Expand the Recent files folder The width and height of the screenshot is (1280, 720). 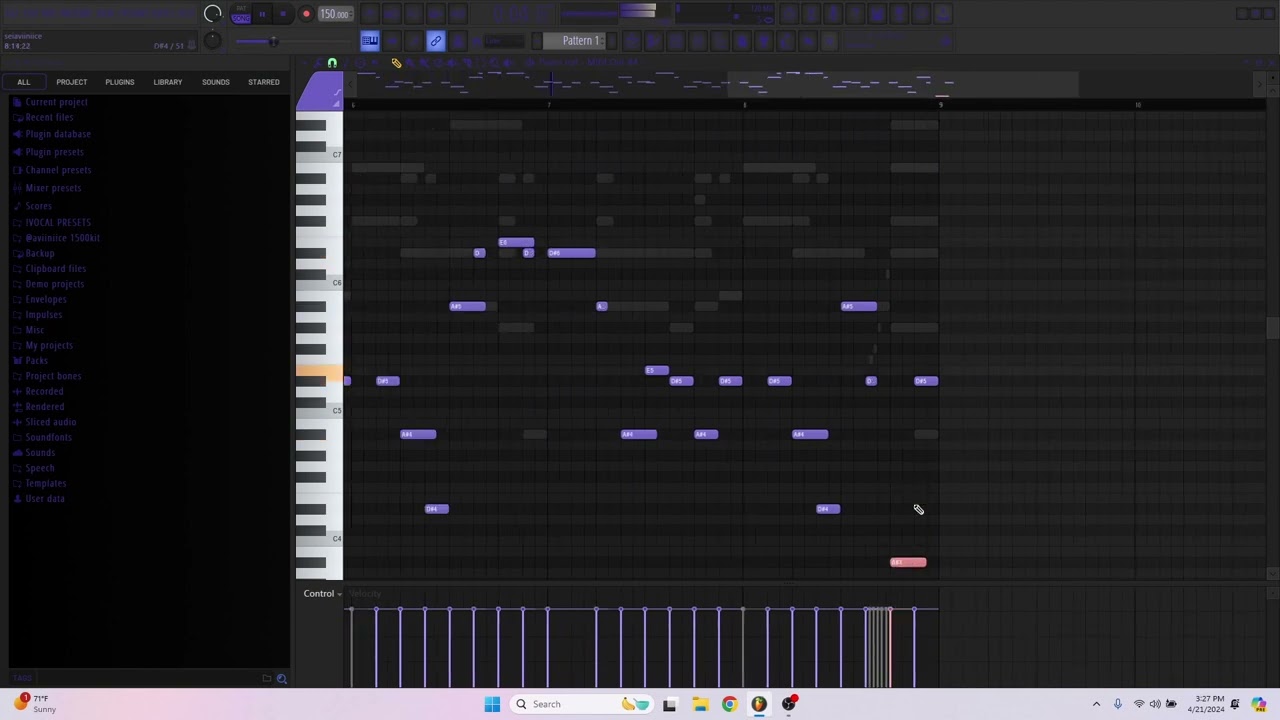pos(49,117)
